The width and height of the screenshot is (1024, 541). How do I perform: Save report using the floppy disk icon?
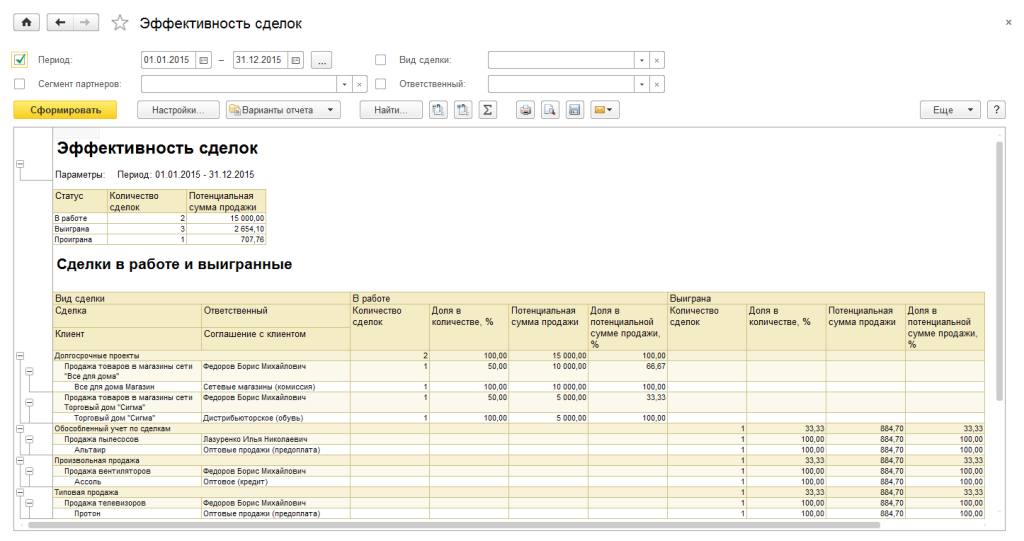(574, 110)
